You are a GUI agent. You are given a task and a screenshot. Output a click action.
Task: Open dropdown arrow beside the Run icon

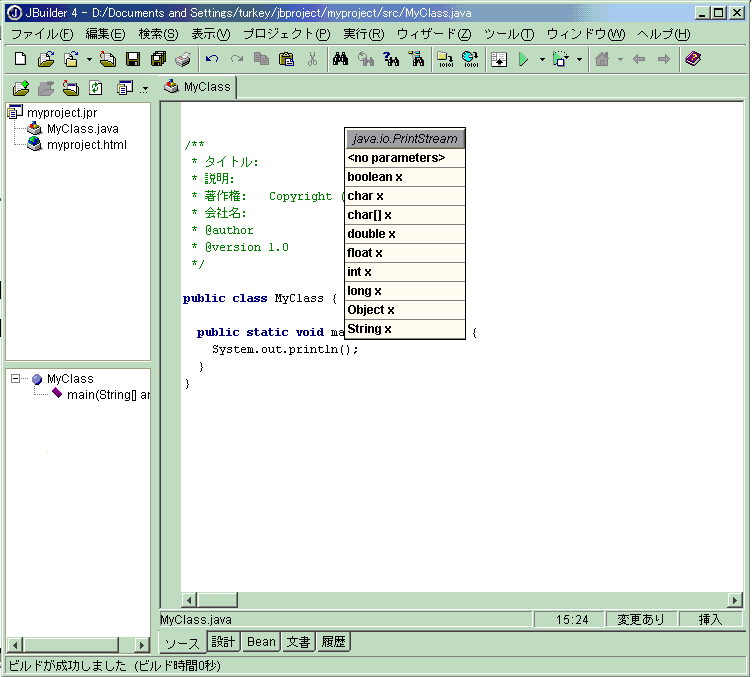542,60
